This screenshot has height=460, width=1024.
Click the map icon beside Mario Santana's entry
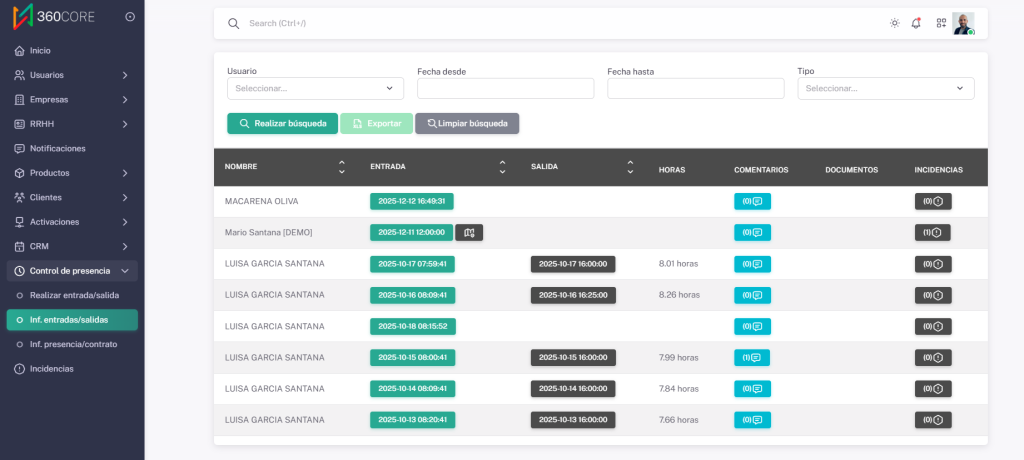coord(469,232)
